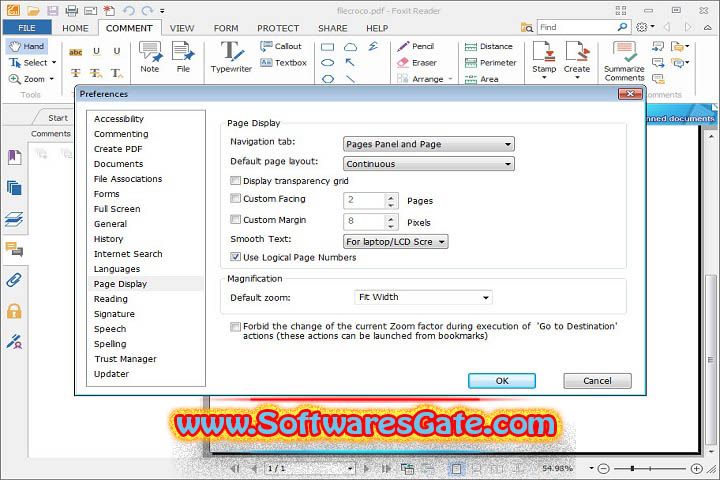The image size is (720, 480).
Task: Open the Start document tab
Action: [x=58, y=118]
